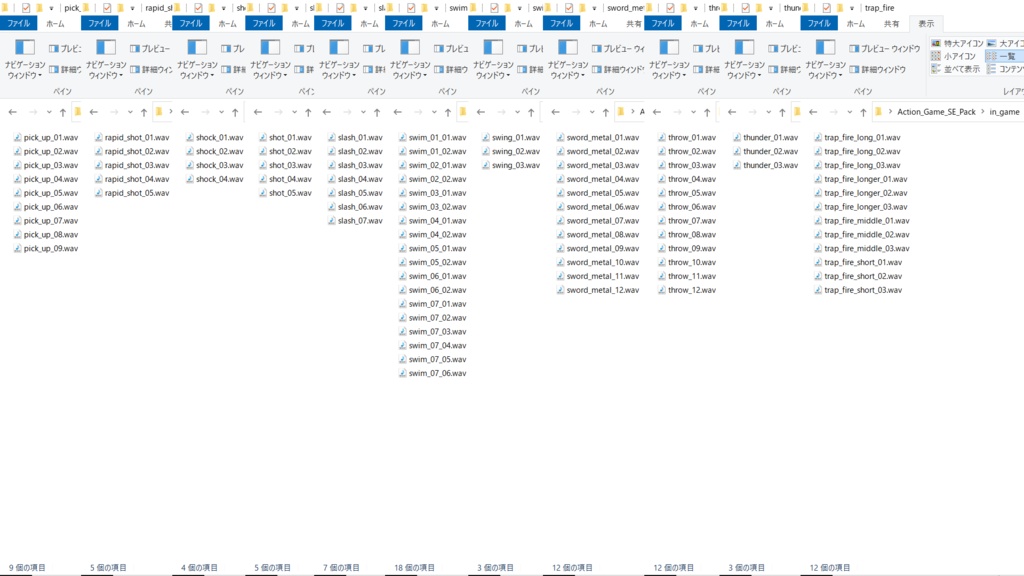Open quick access dropdown in rapid_shot title bar
1024x576 pixels.
(132, 8)
